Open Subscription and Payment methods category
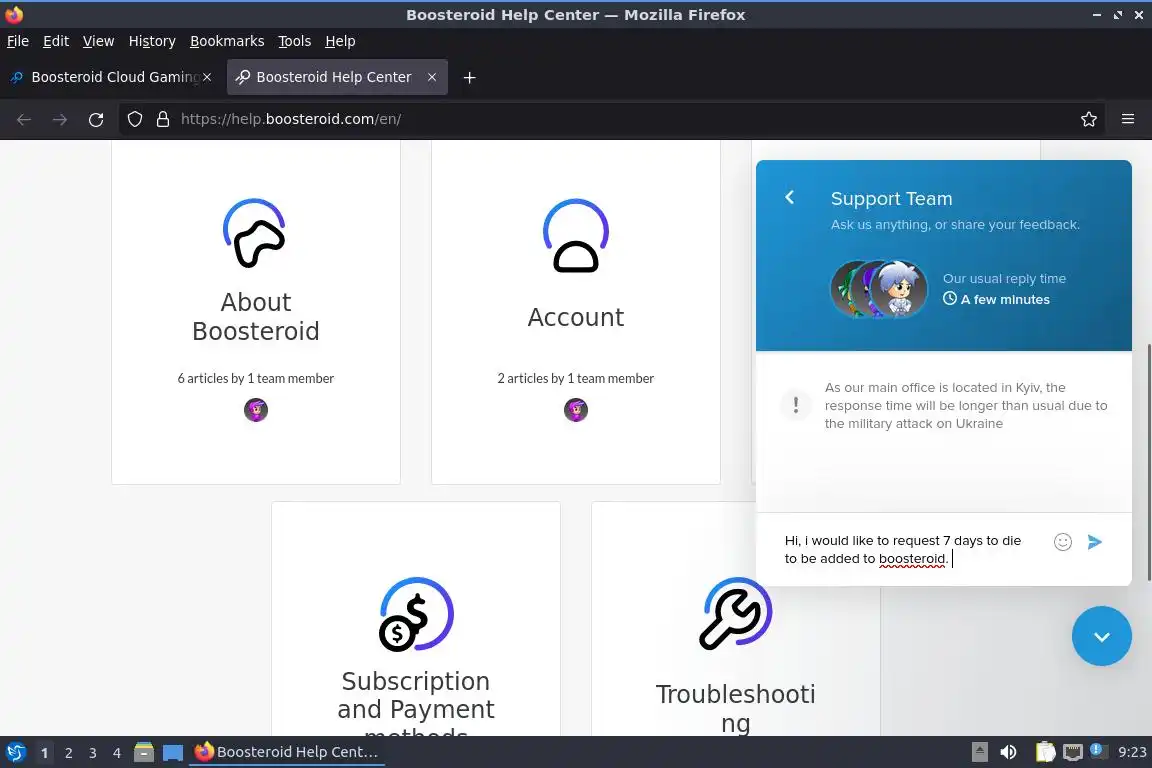Screen dimensions: 1152x768 click(x=416, y=702)
